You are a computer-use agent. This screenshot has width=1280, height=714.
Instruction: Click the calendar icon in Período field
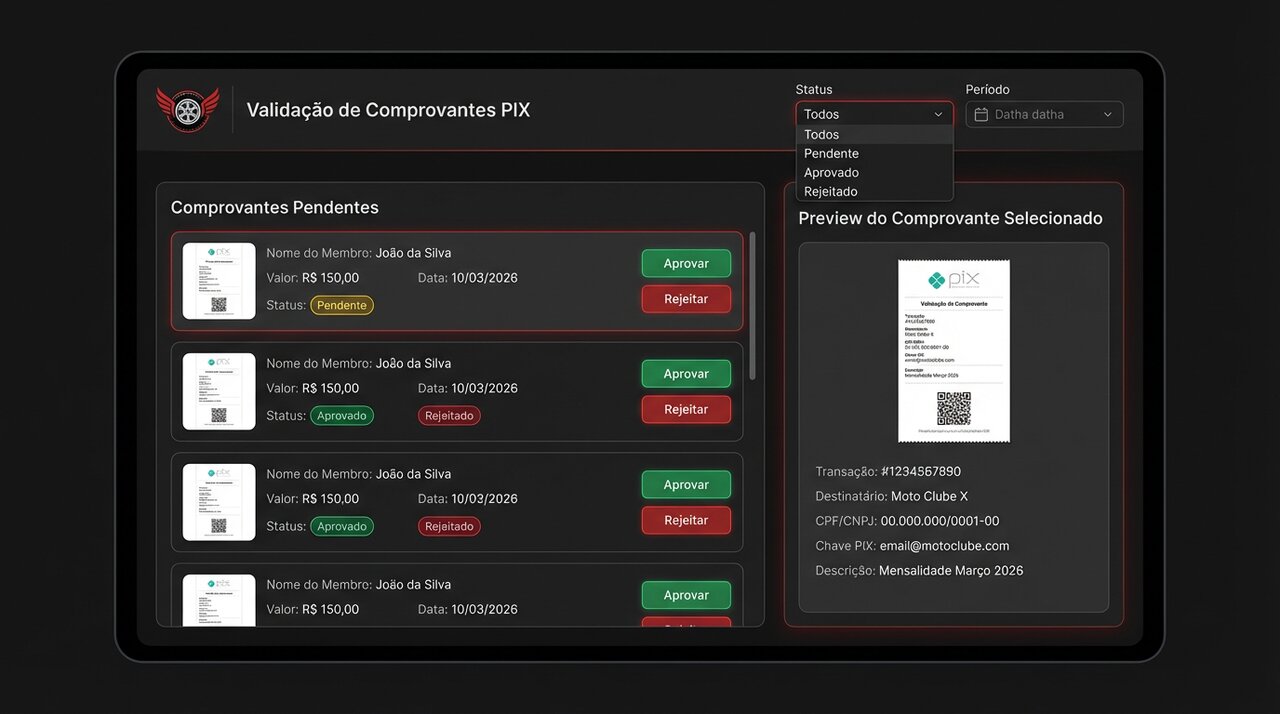981,115
